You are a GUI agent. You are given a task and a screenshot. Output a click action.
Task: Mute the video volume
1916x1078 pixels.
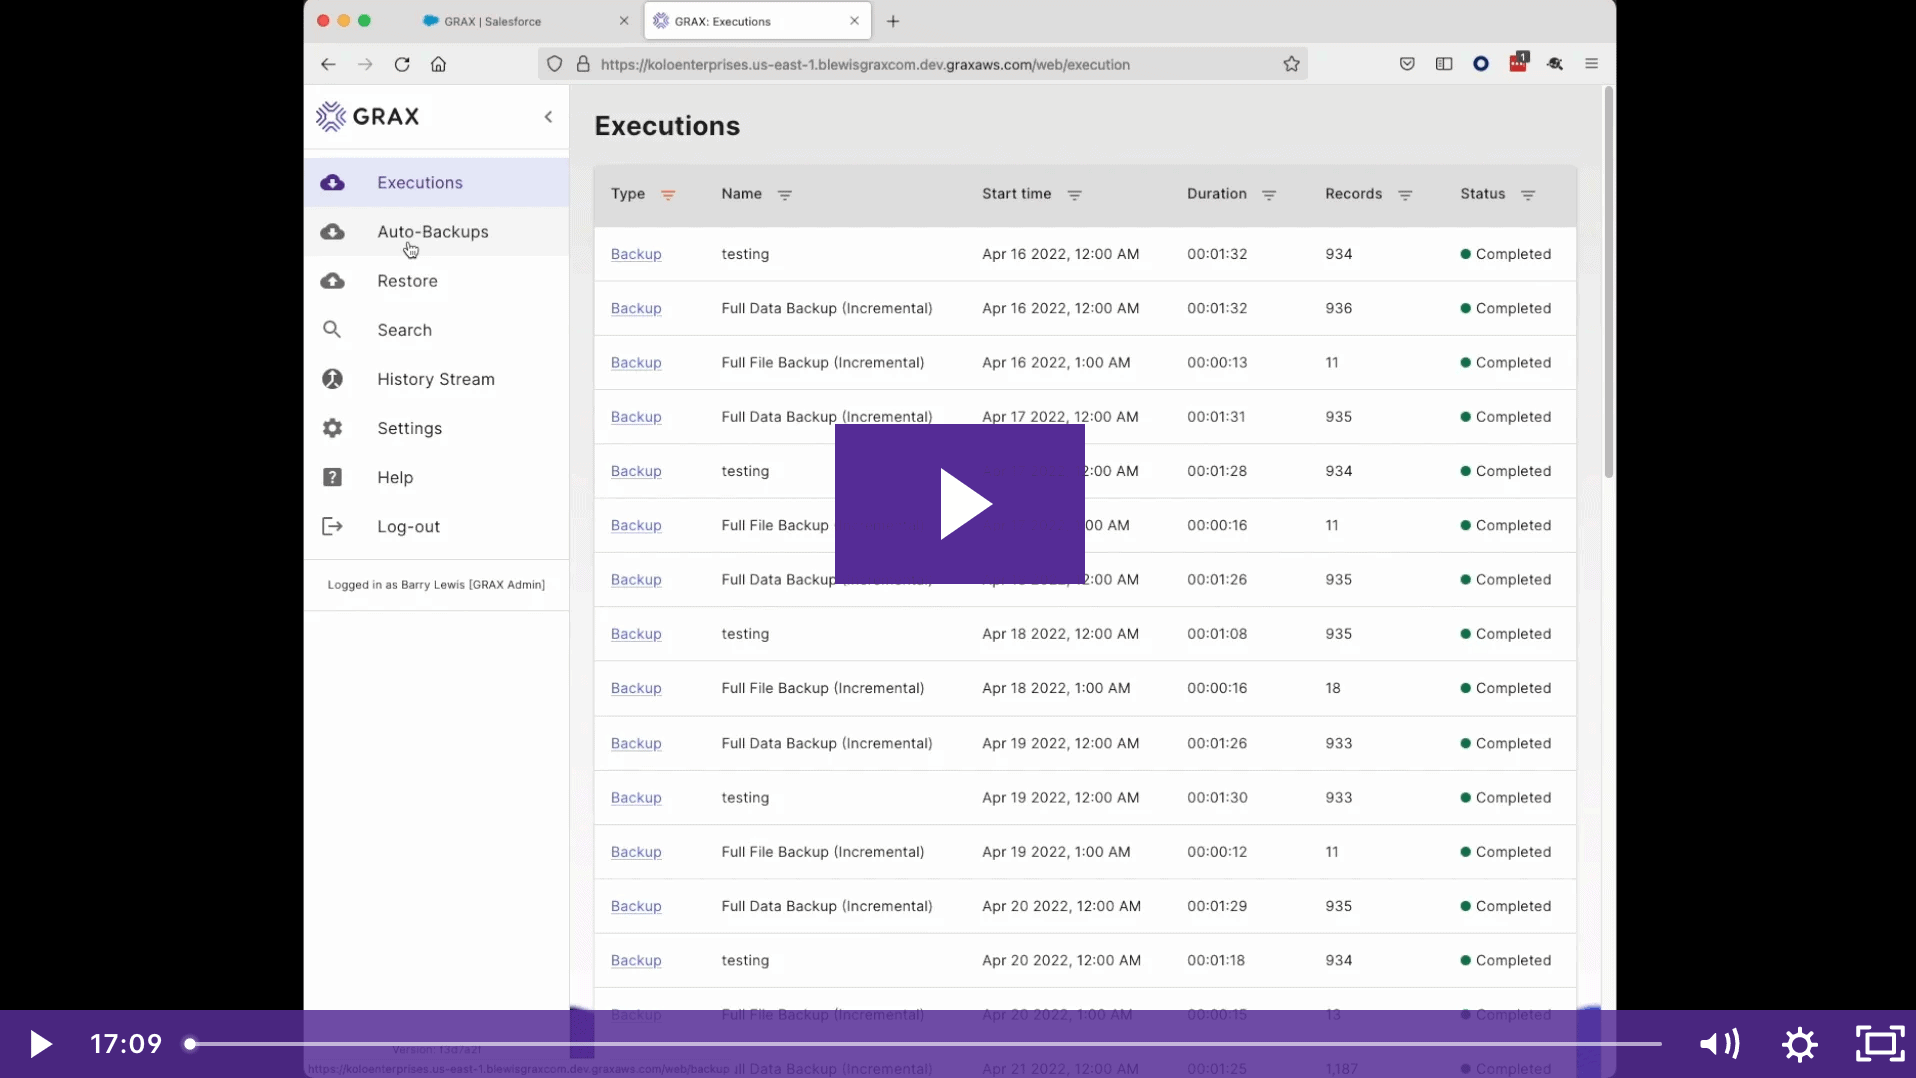(1718, 1044)
